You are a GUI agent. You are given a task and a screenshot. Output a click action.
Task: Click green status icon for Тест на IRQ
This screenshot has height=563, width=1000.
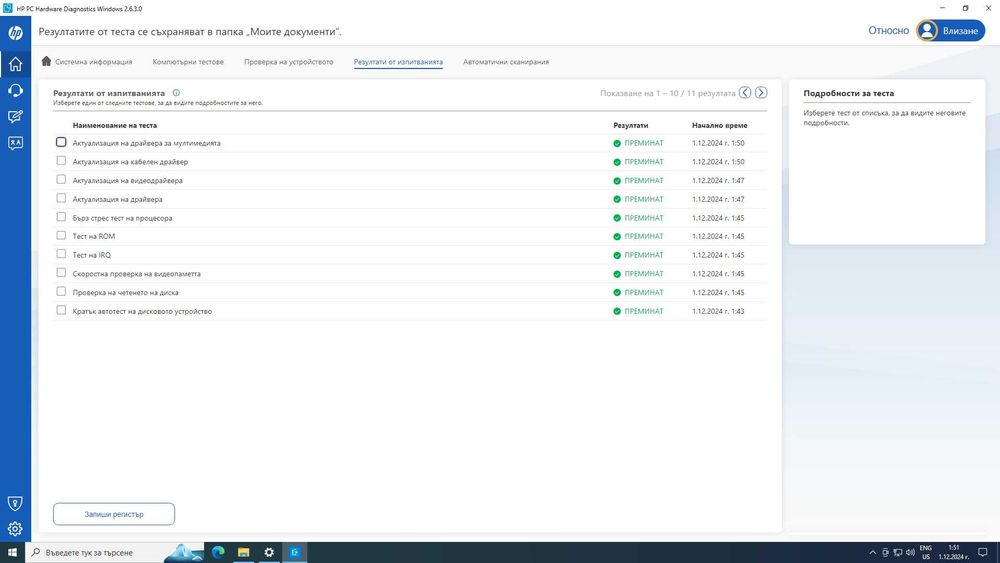[617, 255]
